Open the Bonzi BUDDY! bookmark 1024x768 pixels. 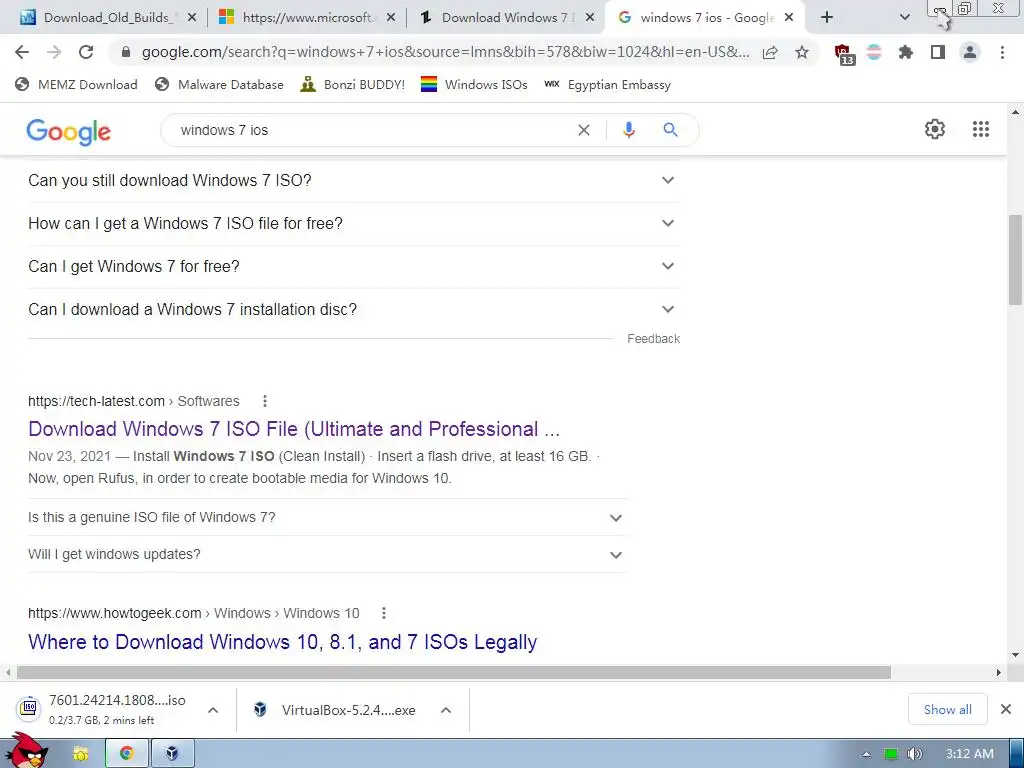pyautogui.click(x=353, y=84)
